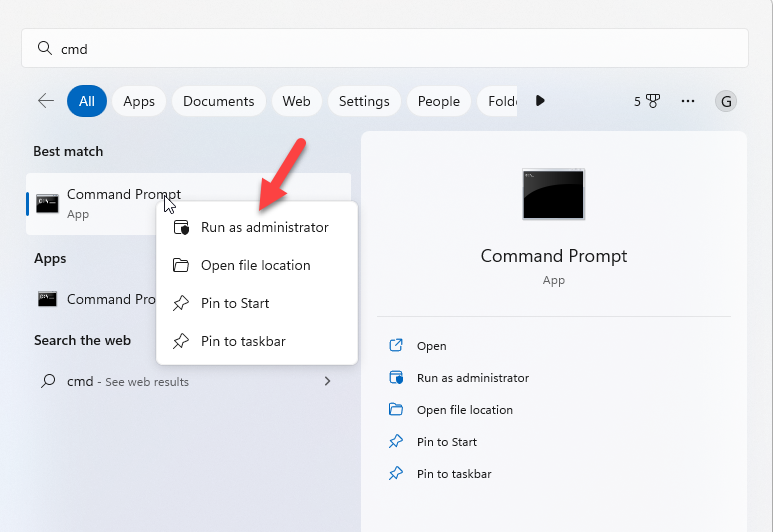This screenshot has width=773, height=532.
Task: Switch to the Documents filter tab
Action: [219, 101]
